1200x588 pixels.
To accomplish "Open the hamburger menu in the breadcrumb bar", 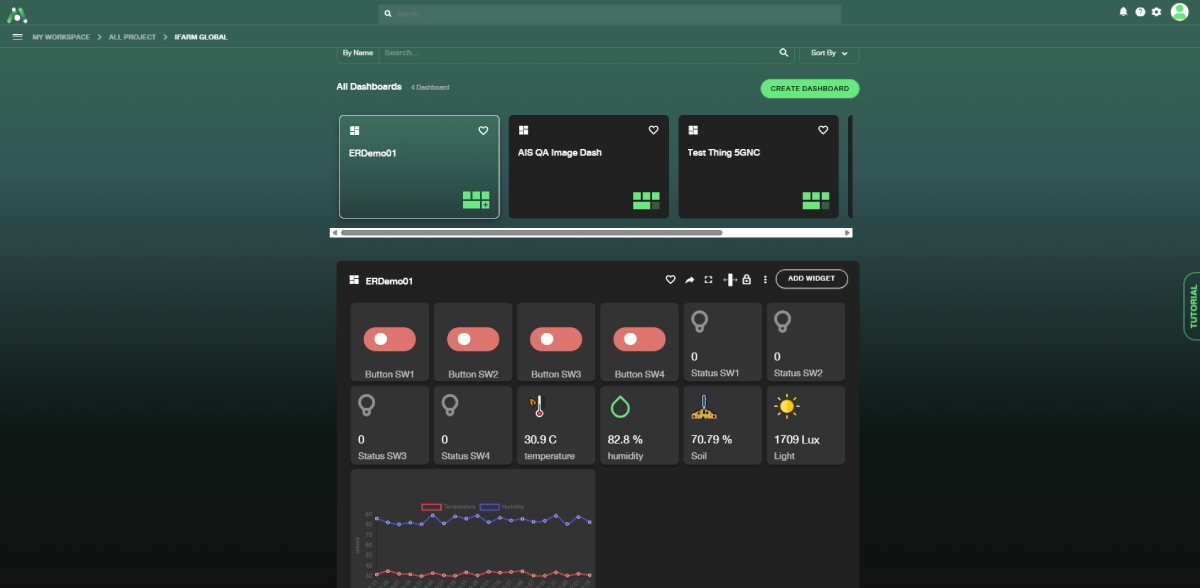I will point(17,37).
